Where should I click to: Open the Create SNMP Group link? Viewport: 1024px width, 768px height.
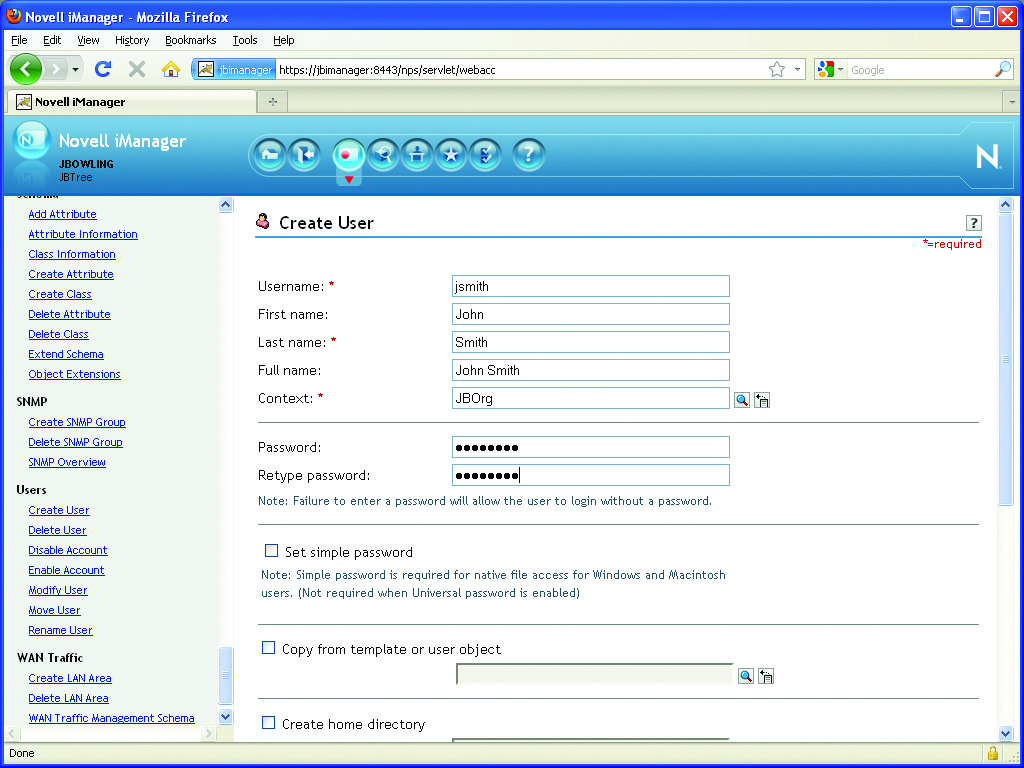pos(77,422)
